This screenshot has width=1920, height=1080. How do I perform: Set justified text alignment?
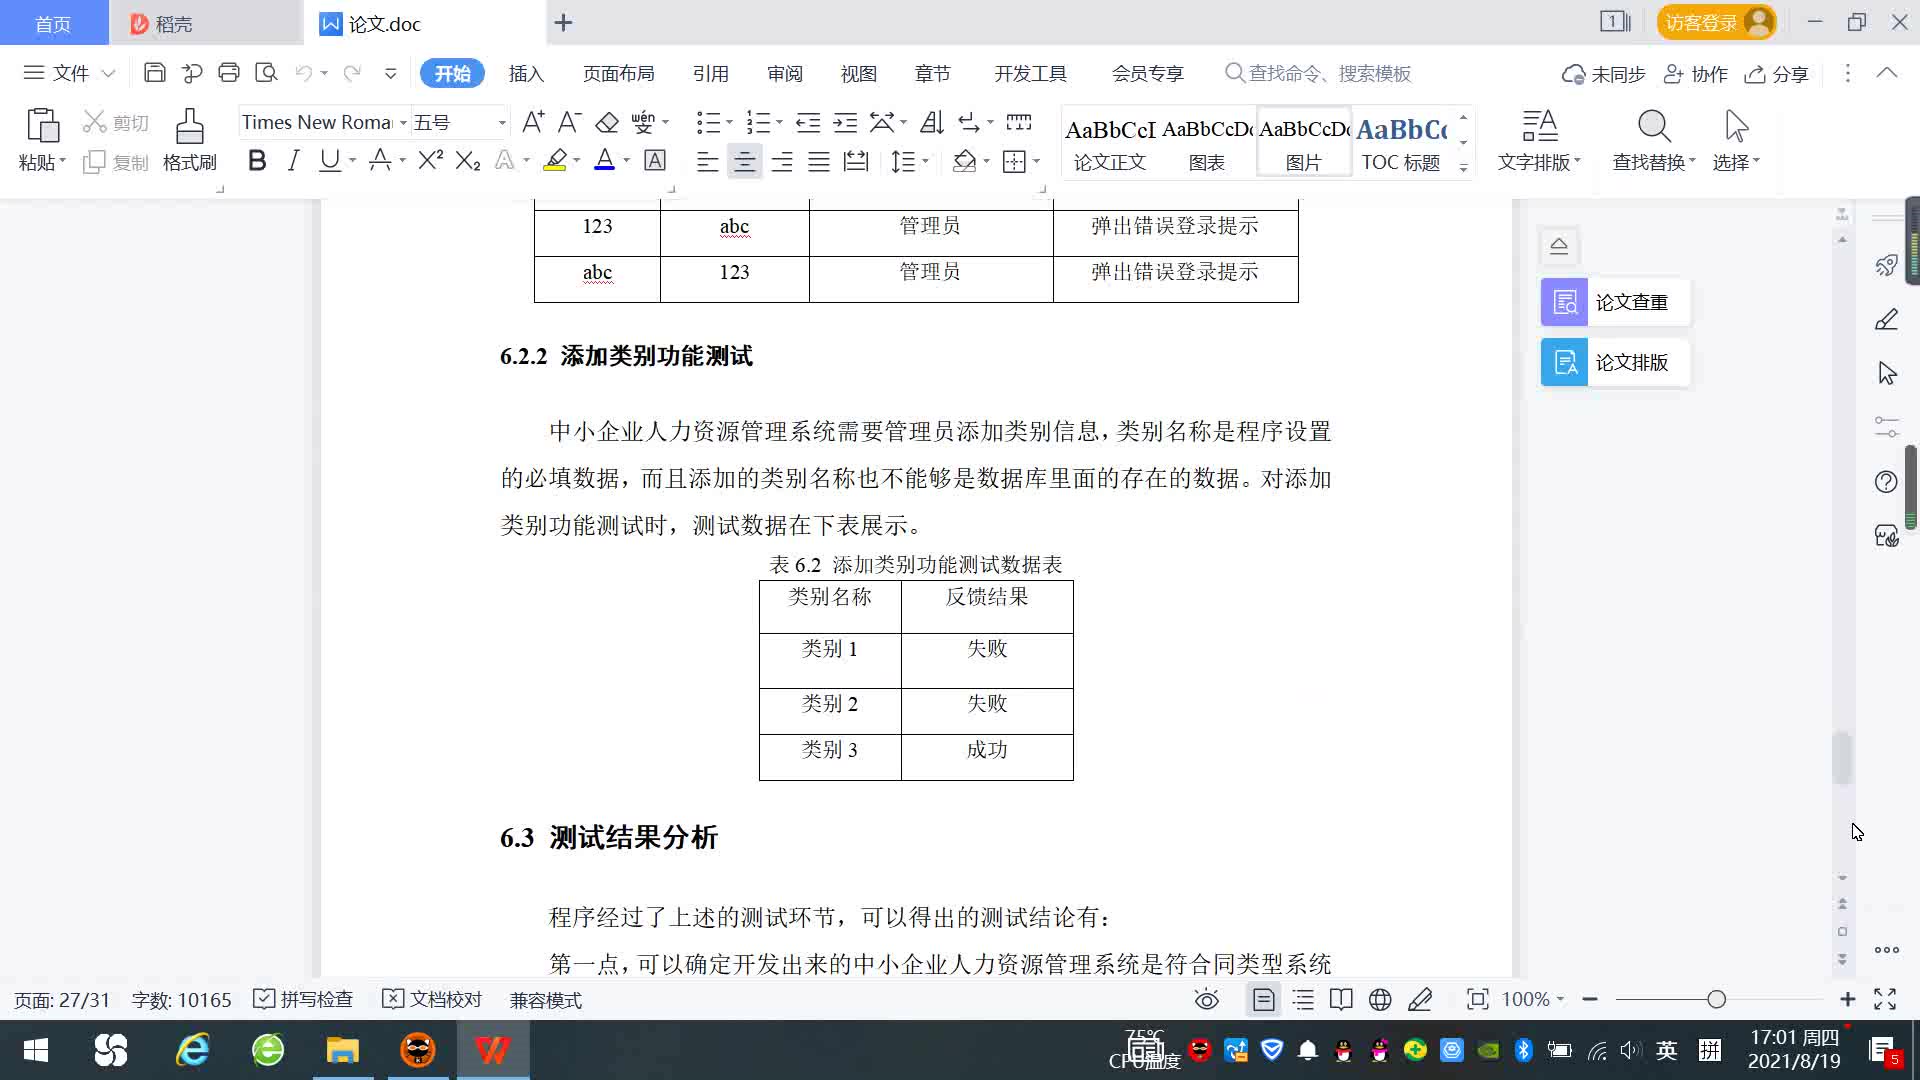click(819, 161)
